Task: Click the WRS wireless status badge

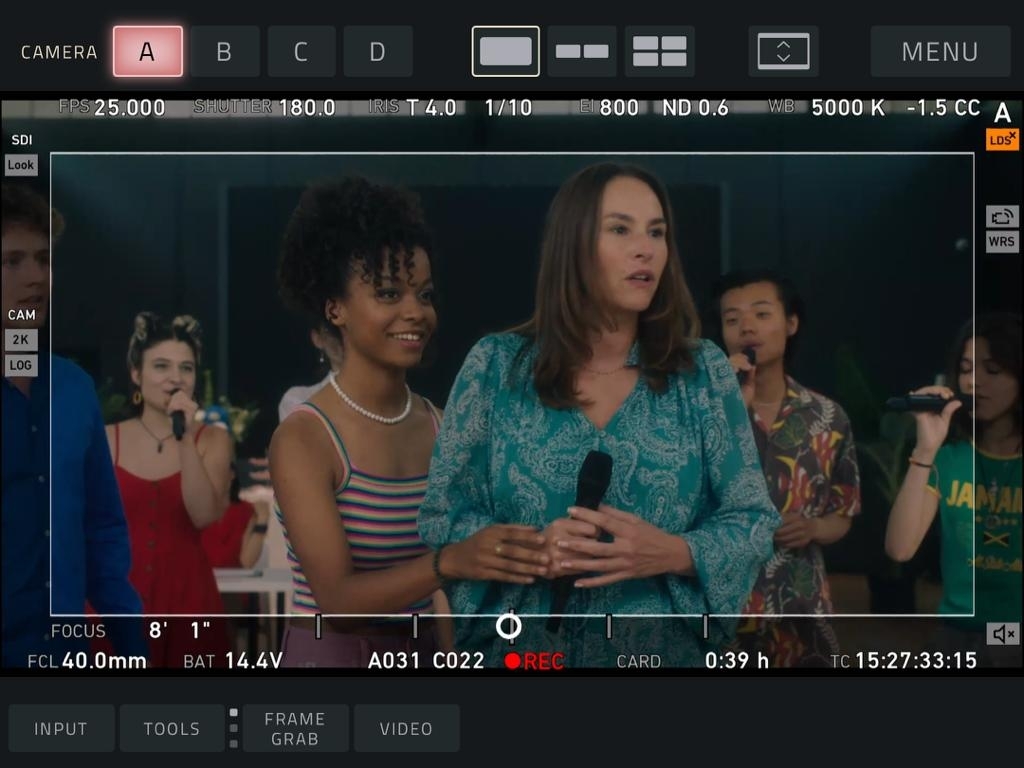Action: pos(1002,242)
